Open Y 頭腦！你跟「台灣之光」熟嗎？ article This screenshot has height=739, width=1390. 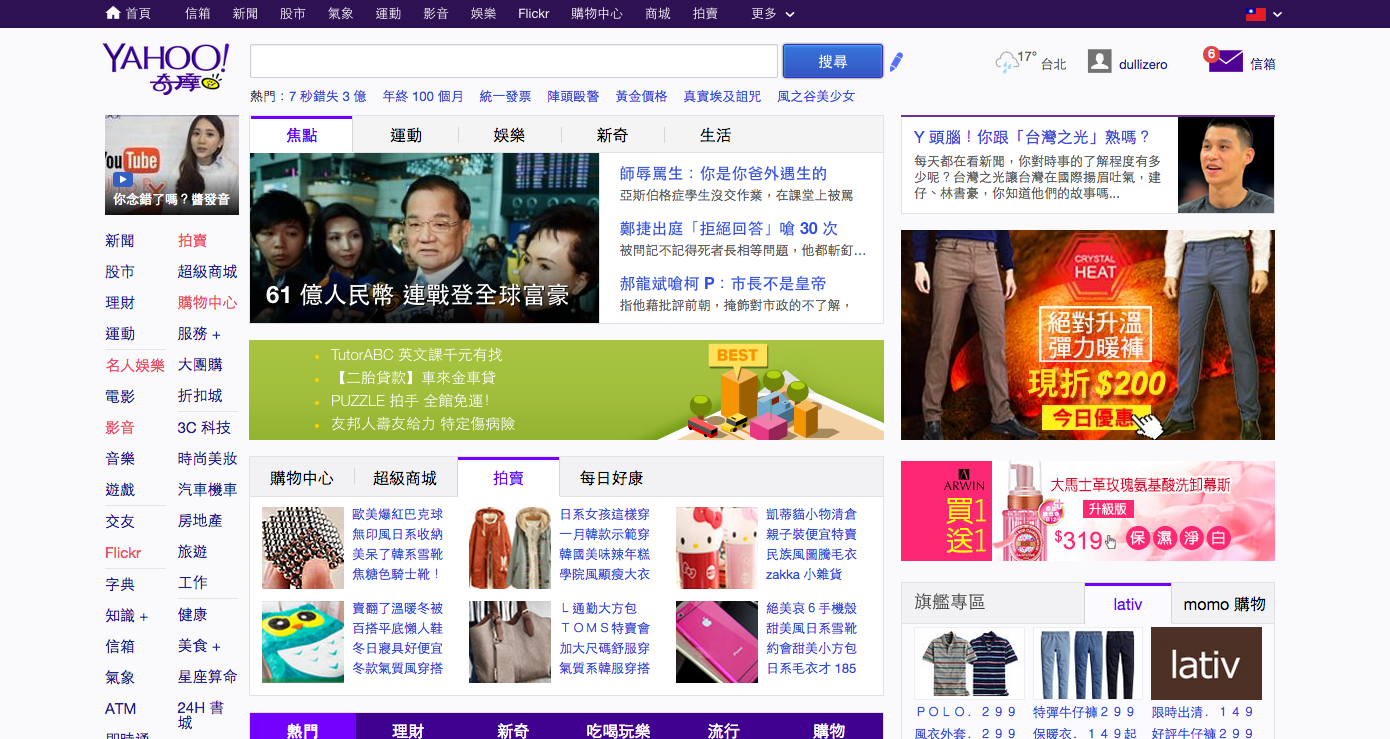coord(1032,137)
